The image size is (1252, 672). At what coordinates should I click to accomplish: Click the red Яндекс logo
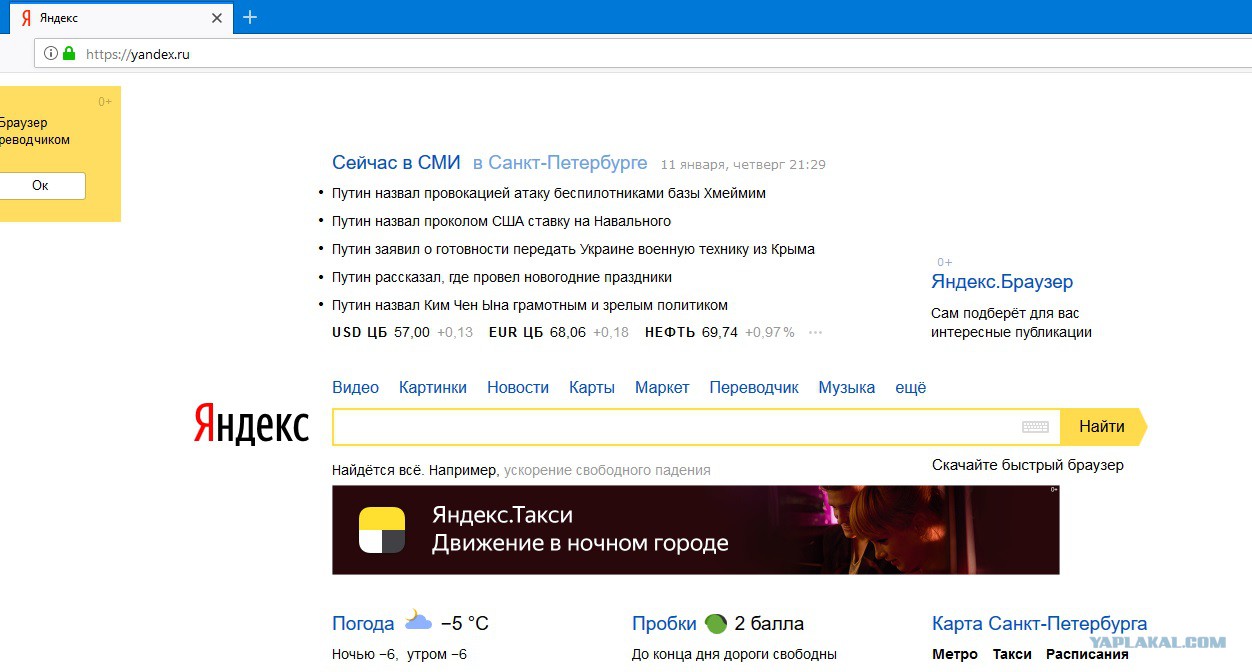pos(251,426)
